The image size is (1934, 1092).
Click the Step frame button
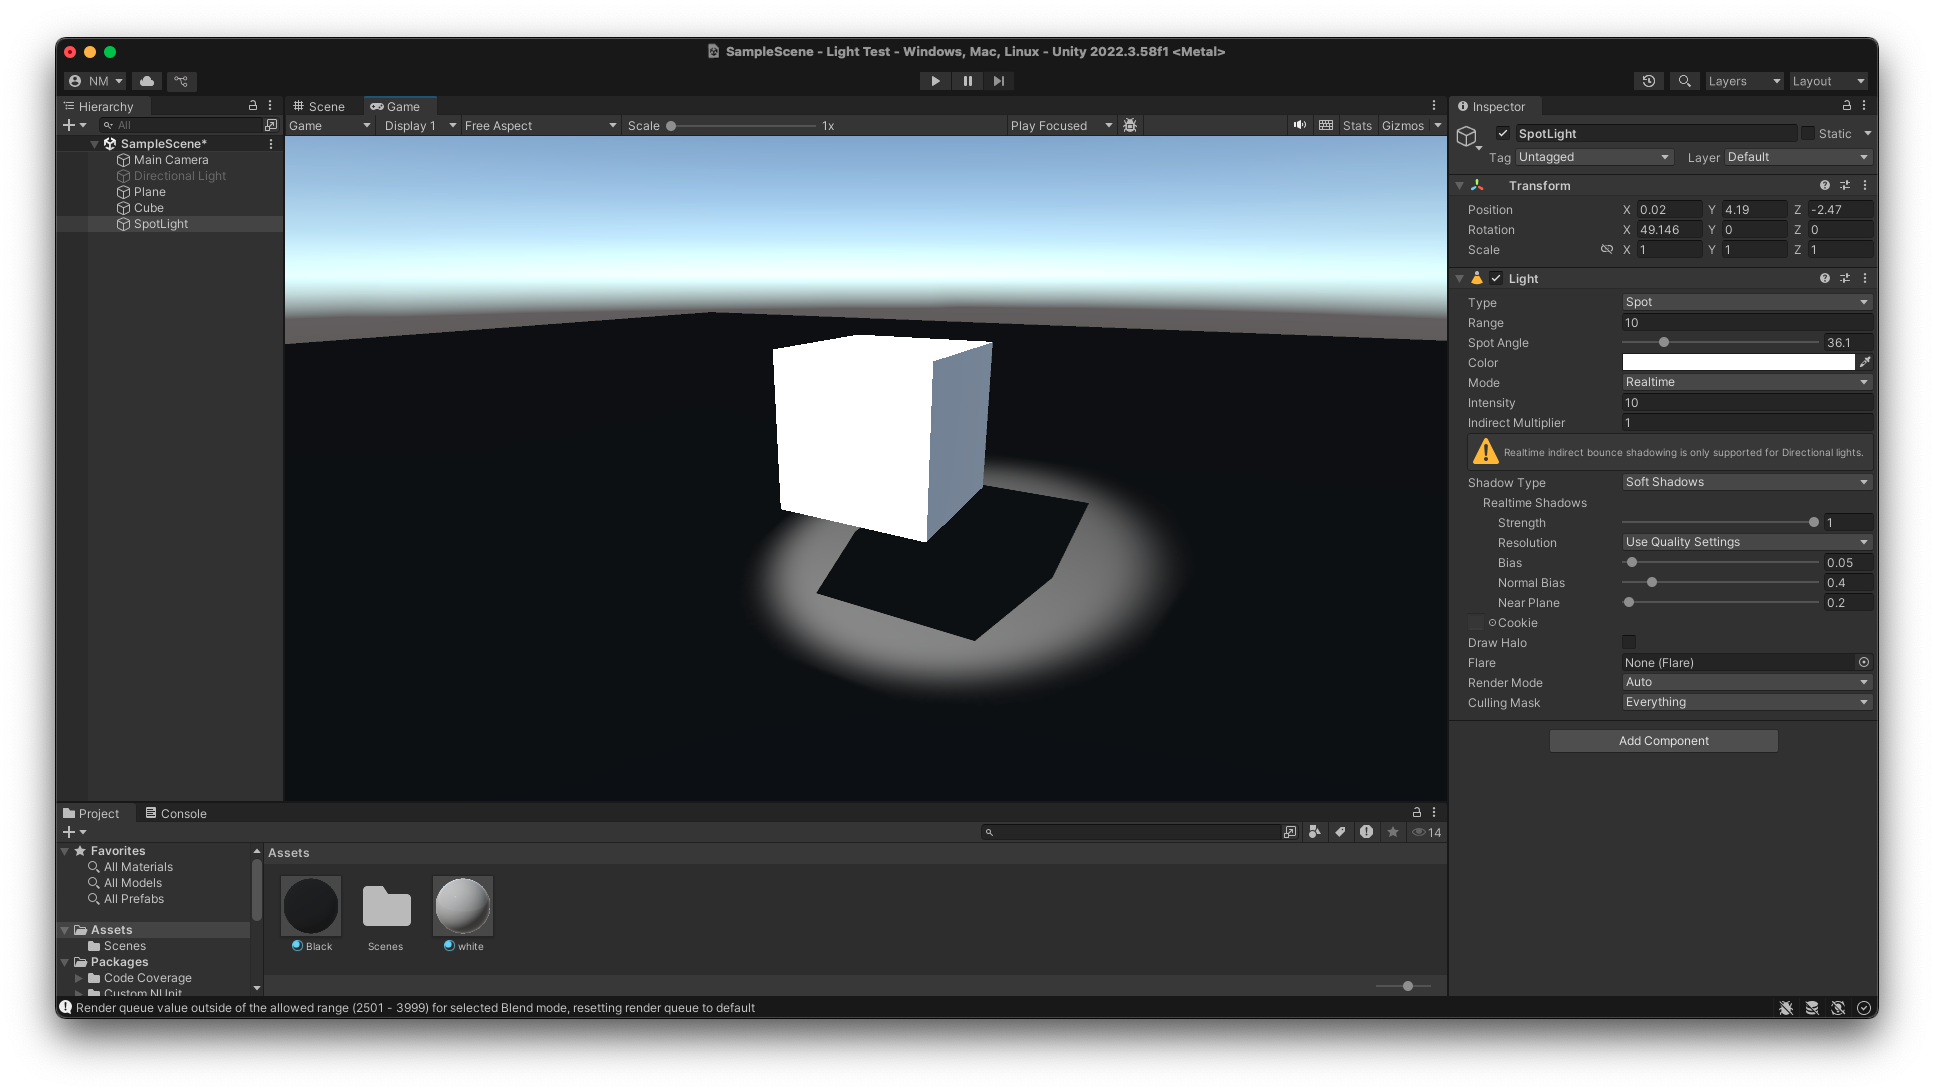click(999, 81)
